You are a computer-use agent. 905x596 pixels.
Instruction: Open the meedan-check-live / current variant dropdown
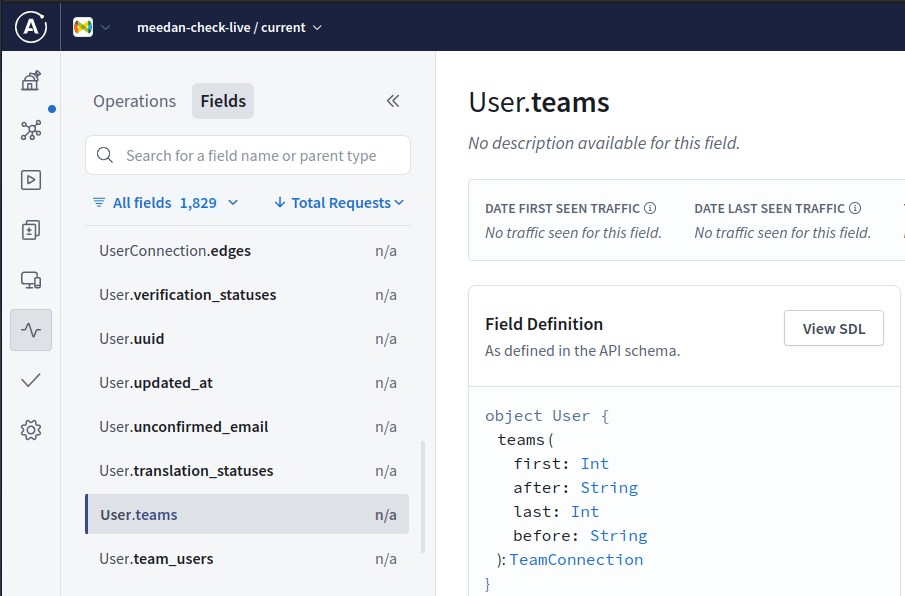tap(229, 27)
